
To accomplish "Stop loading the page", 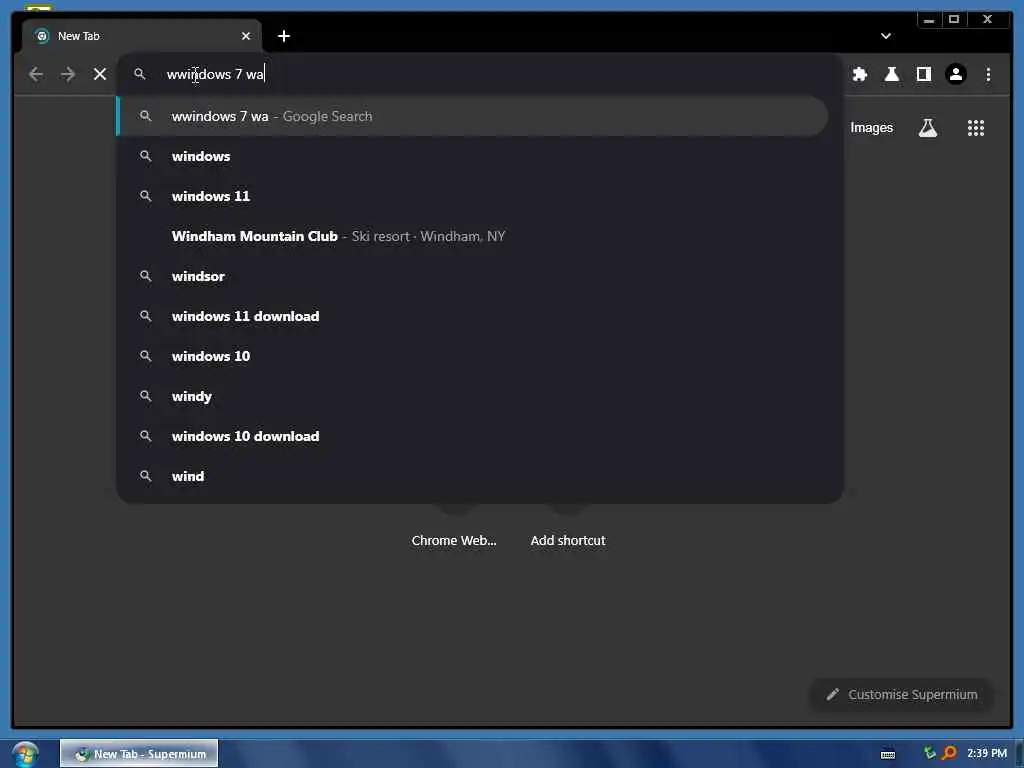I will (x=100, y=74).
